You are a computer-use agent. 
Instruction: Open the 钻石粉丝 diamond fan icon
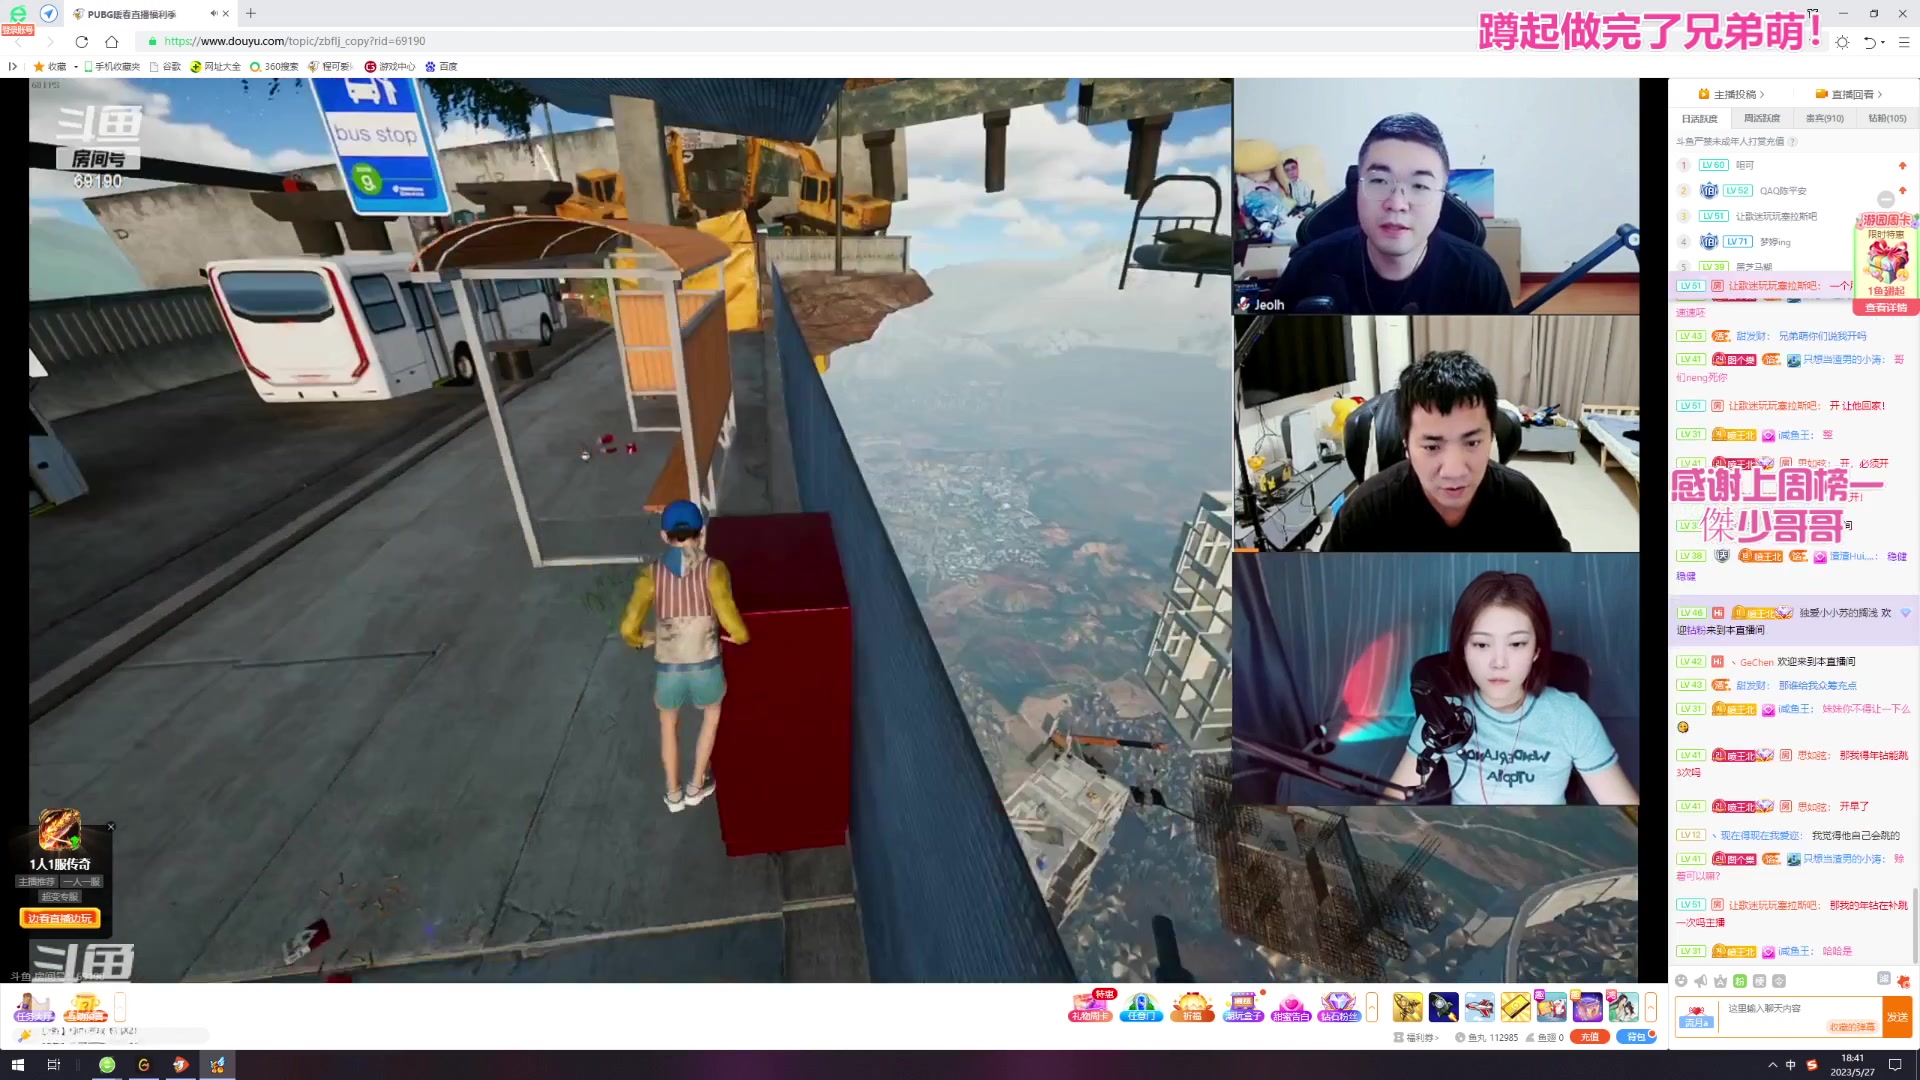coord(1339,1006)
